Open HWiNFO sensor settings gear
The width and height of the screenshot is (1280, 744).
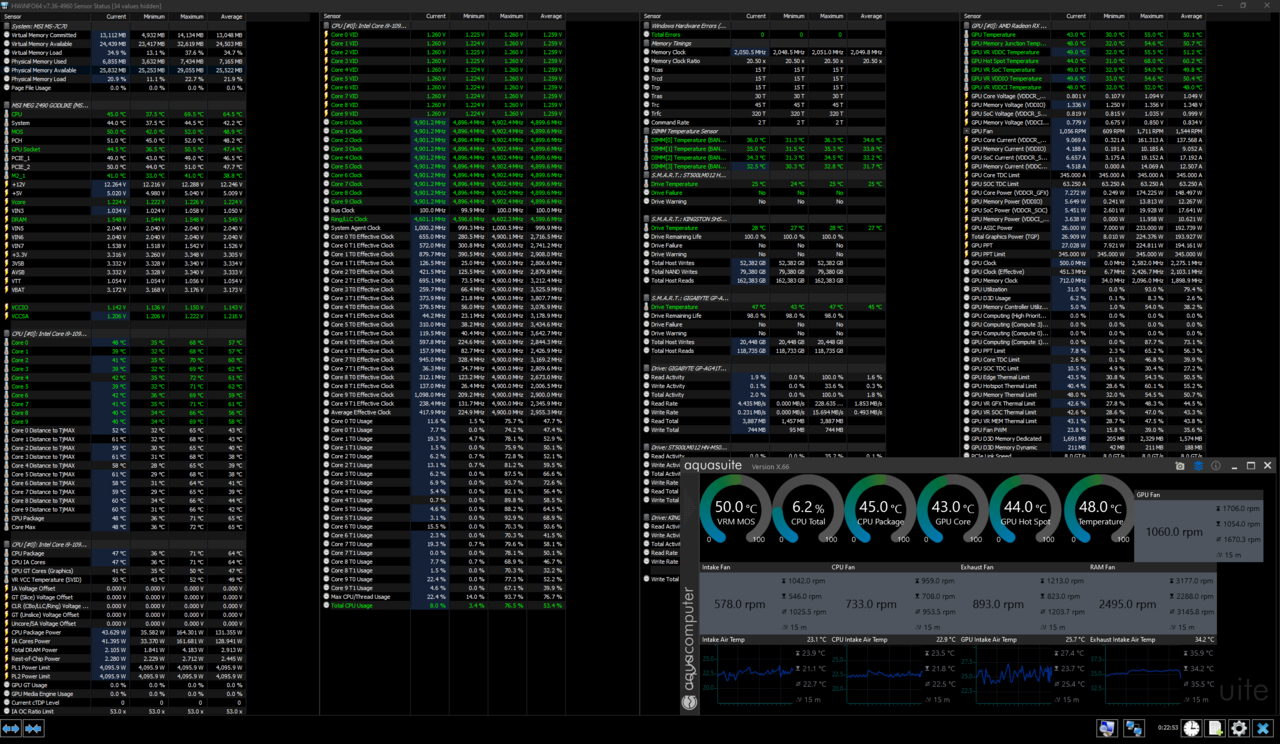[1239, 729]
